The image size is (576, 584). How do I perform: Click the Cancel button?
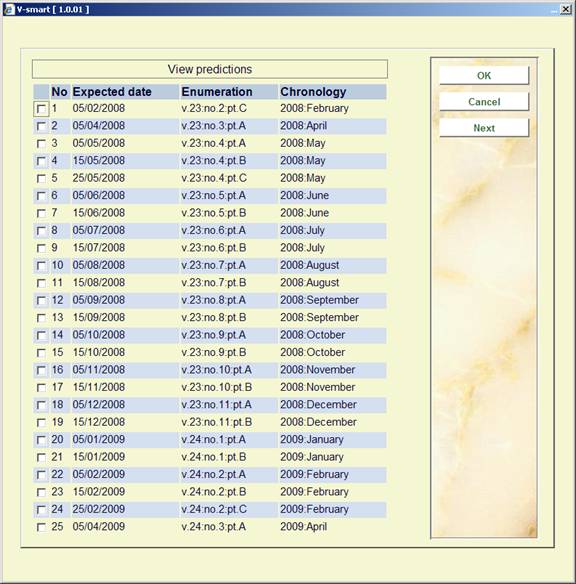tap(484, 102)
